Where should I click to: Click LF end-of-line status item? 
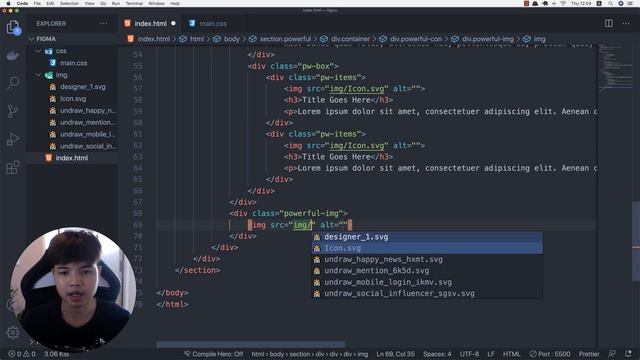[491, 354]
